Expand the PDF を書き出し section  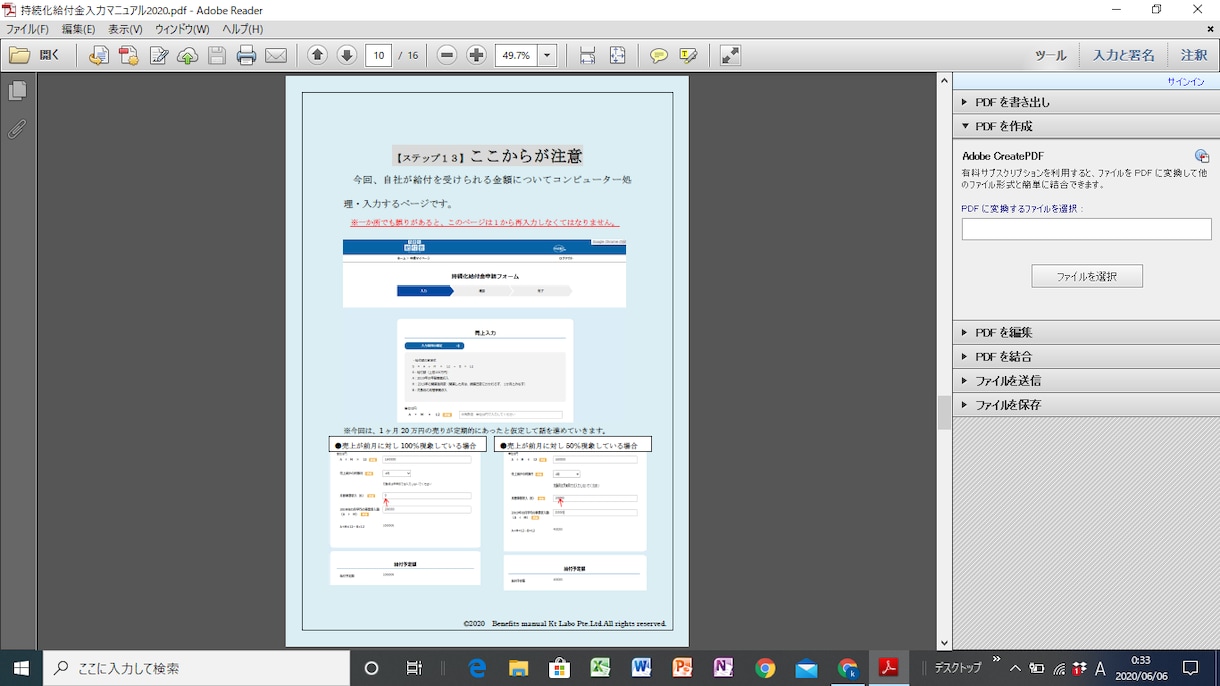tap(1086, 102)
